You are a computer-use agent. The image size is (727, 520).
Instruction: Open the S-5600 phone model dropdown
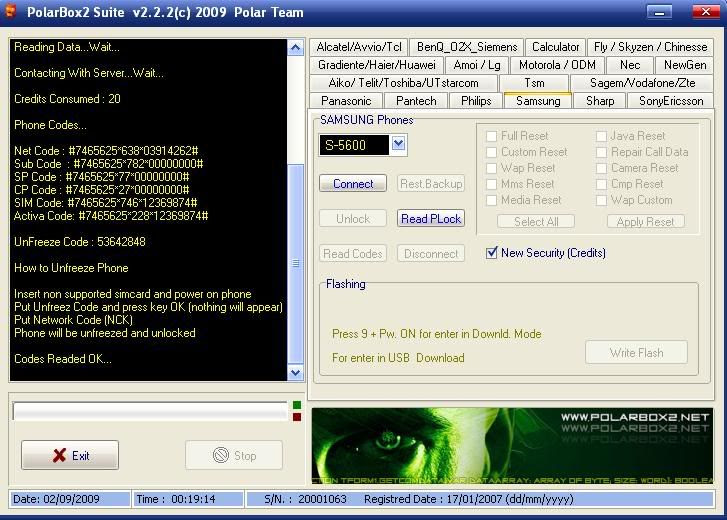point(398,144)
